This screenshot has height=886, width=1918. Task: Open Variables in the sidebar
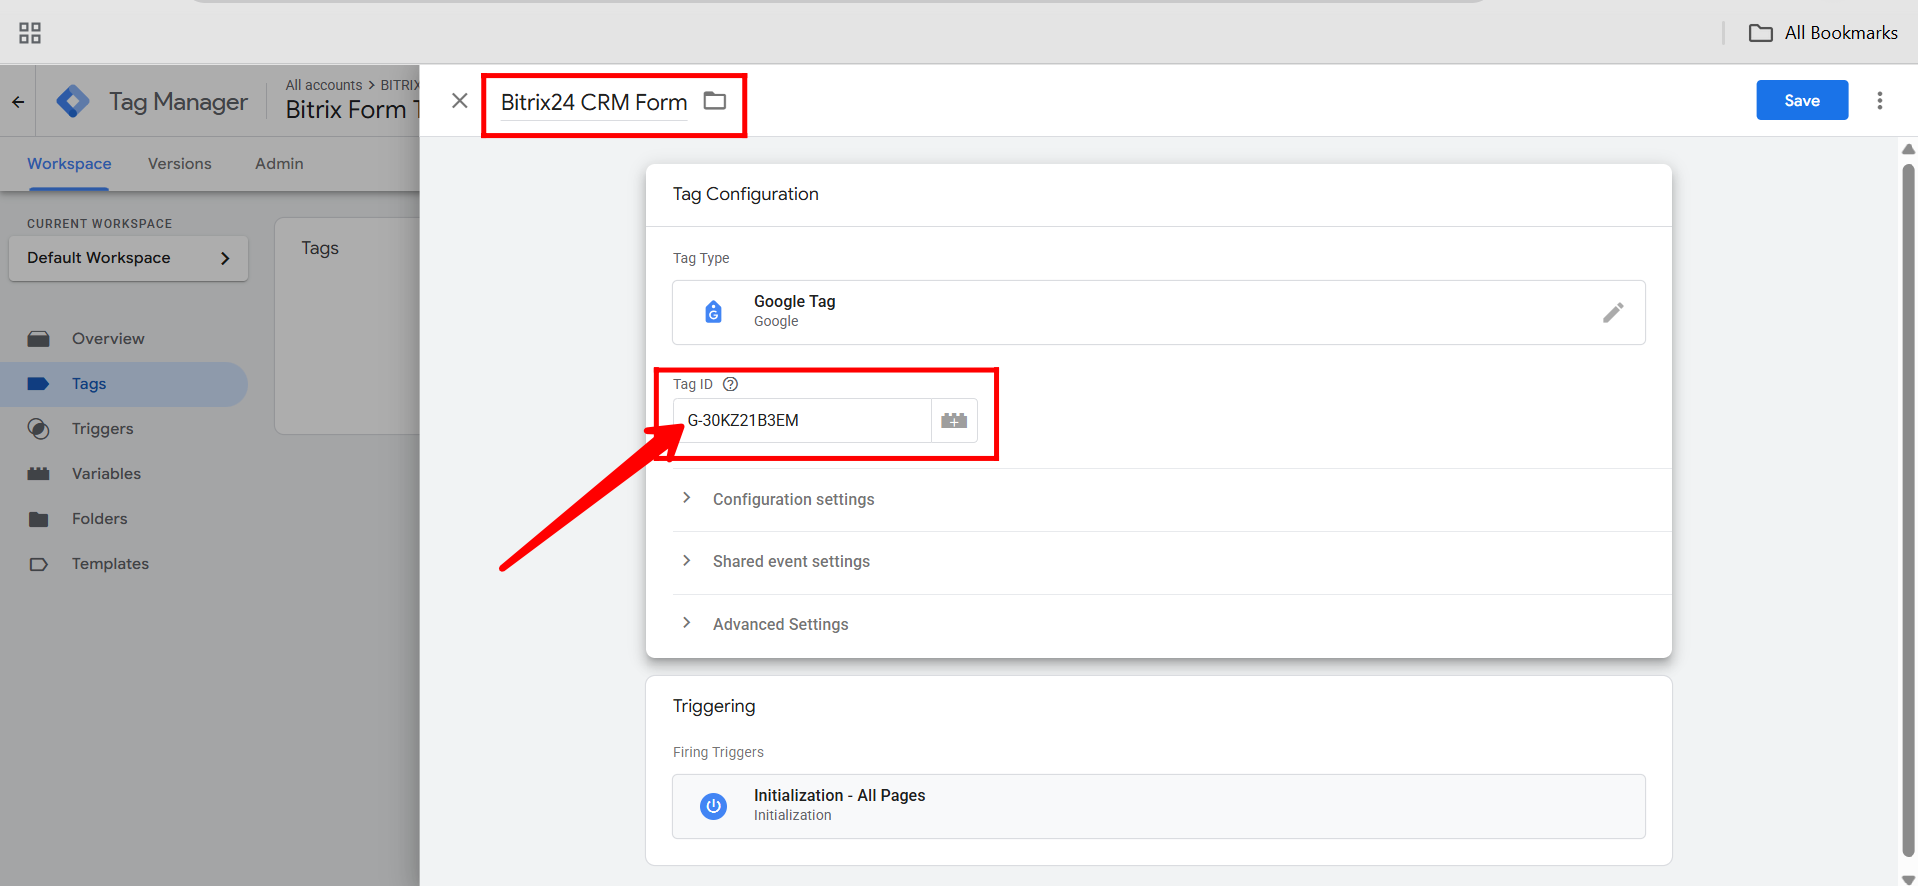pos(106,474)
